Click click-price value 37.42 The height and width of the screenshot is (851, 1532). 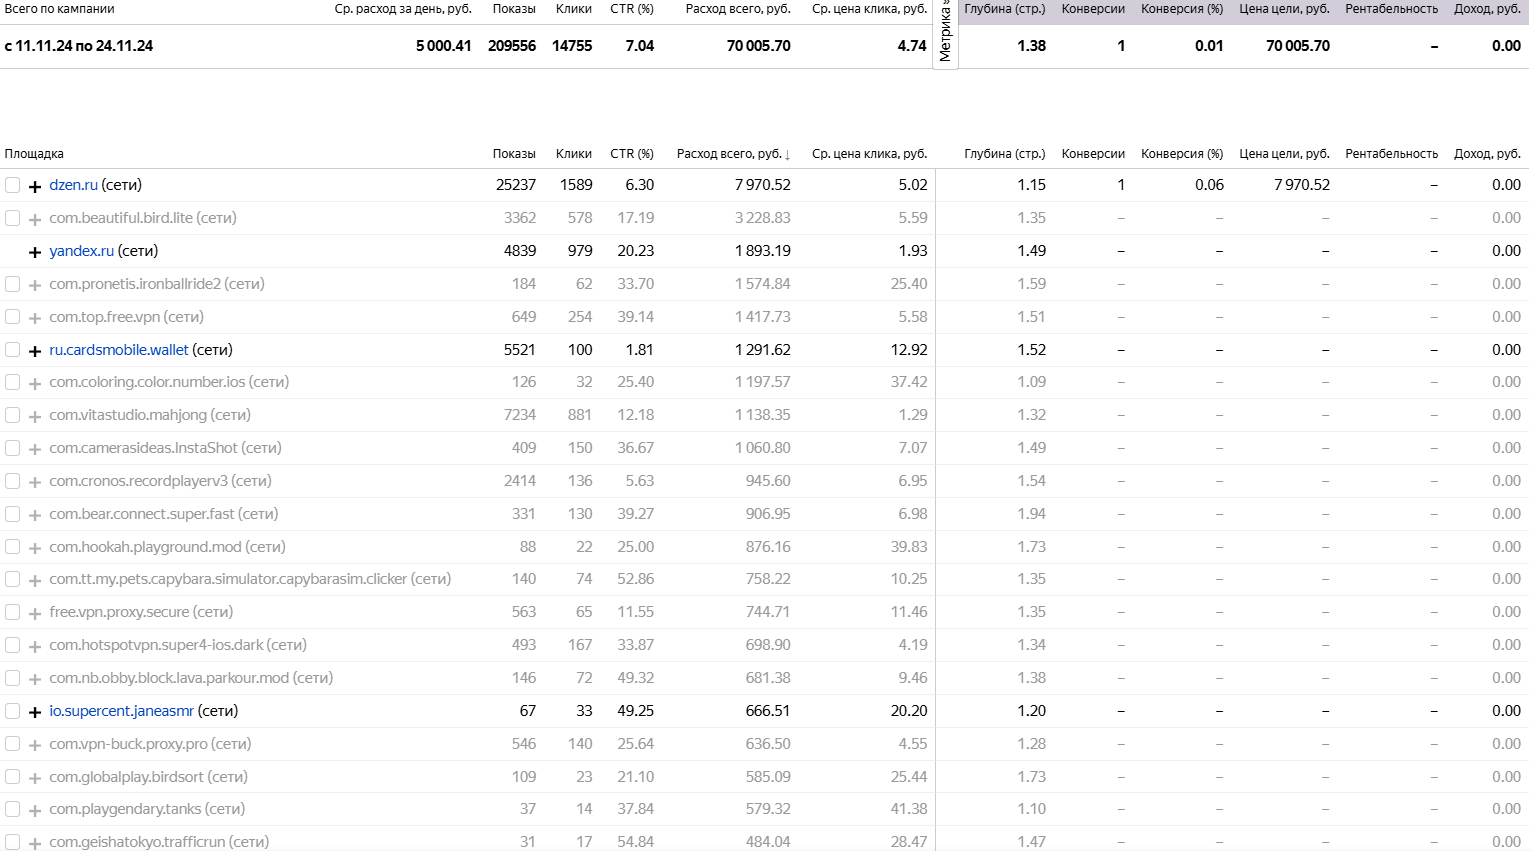pyautogui.click(x=909, y=382)
